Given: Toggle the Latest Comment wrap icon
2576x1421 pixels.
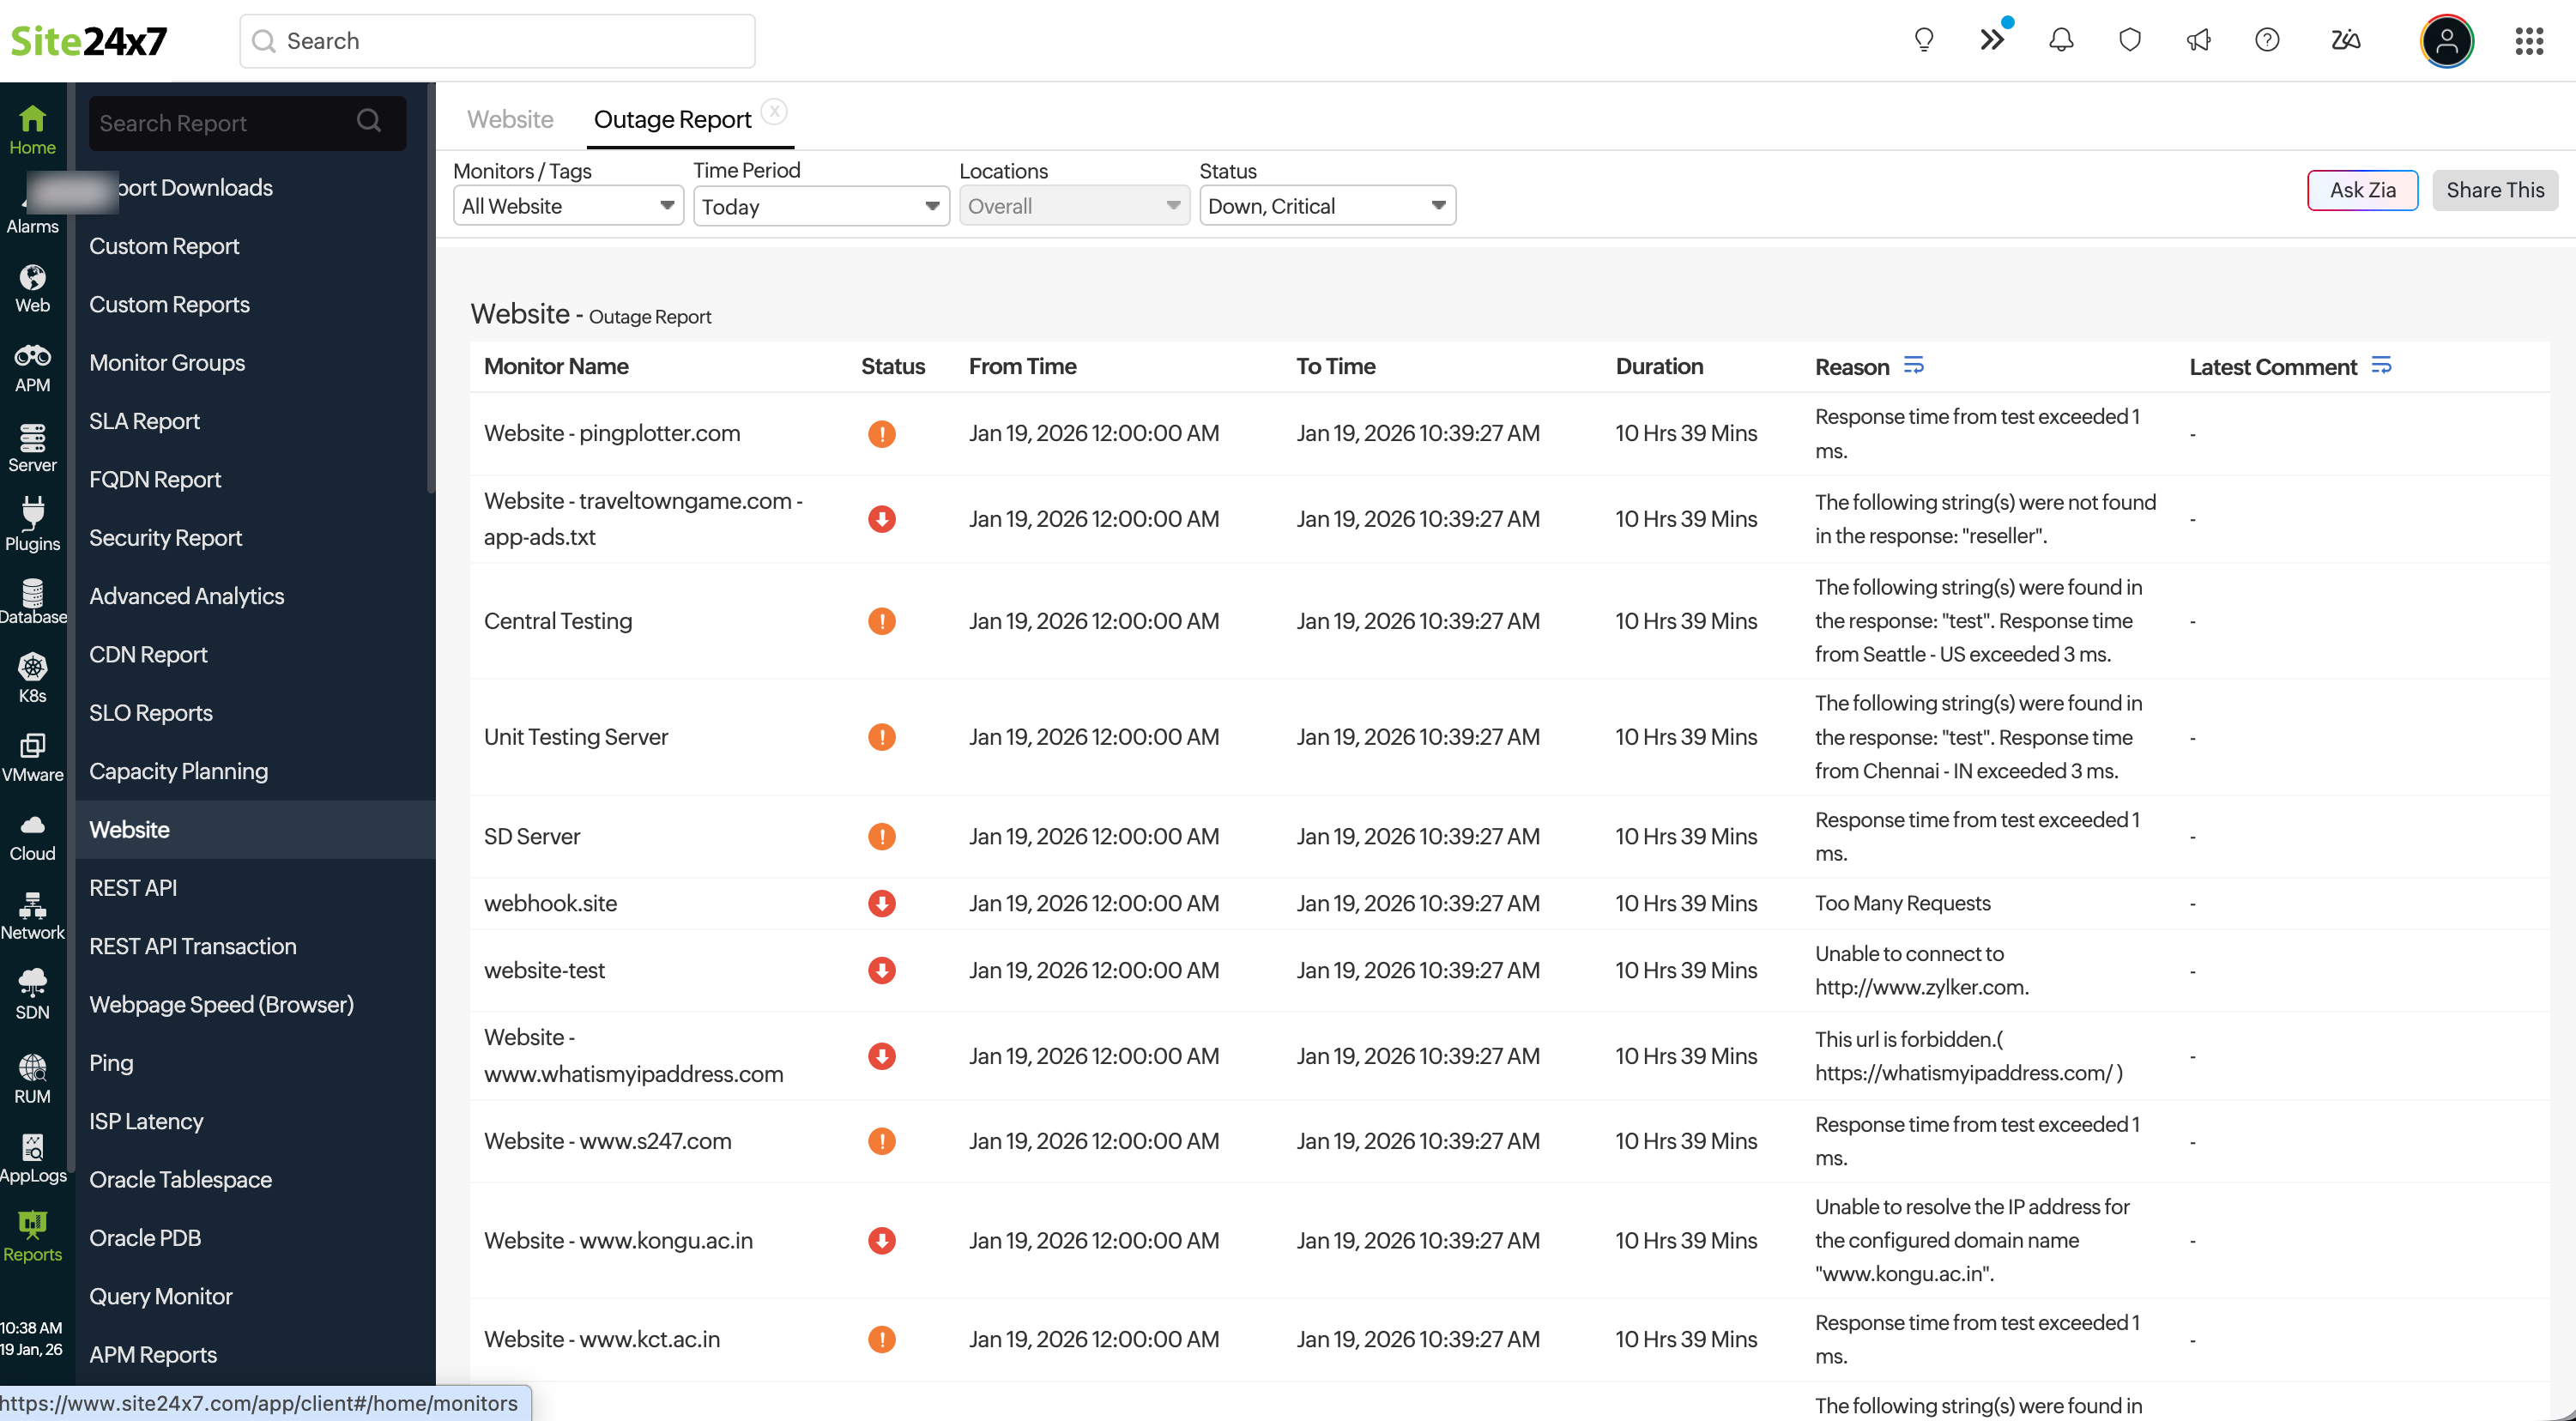Looking at the screenshot, I should [x=2381, y=365].
